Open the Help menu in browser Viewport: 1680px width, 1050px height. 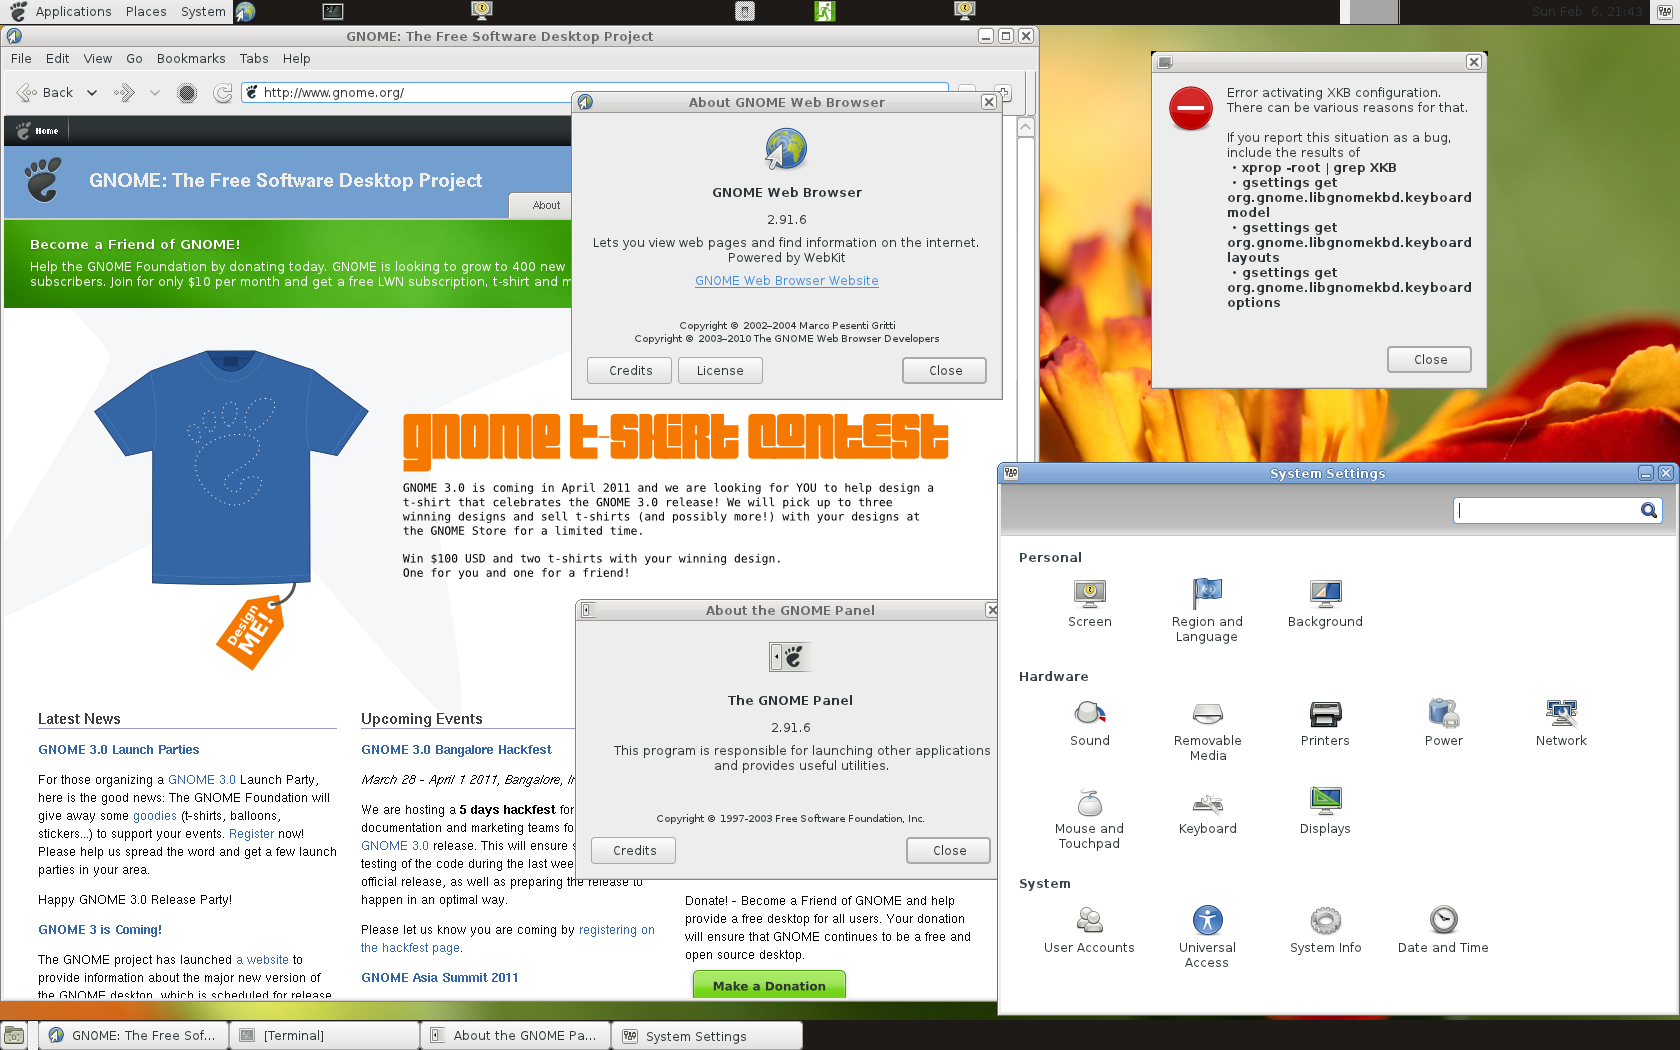click(296, 59)
